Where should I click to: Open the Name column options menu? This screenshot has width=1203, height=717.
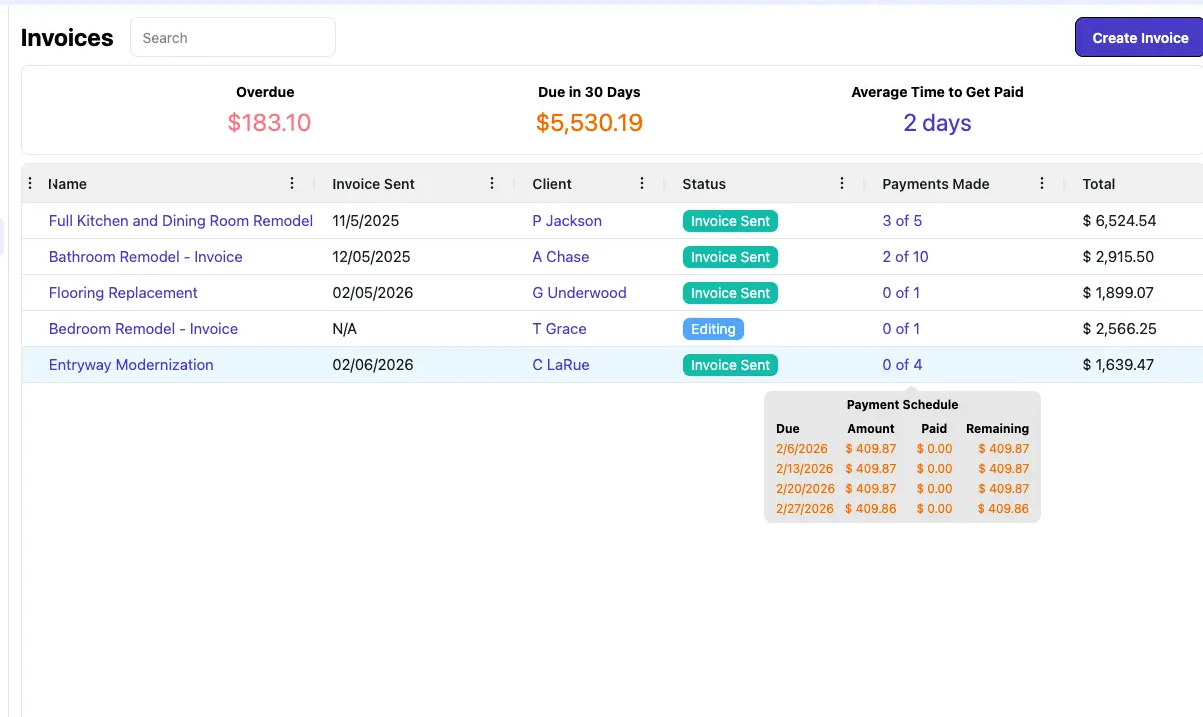(x=292, y=184)
